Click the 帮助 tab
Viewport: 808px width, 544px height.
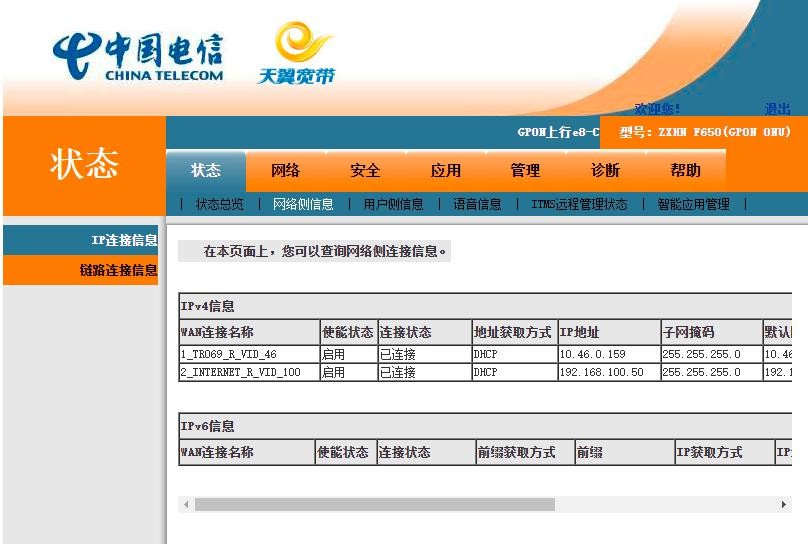pos(685,171)
